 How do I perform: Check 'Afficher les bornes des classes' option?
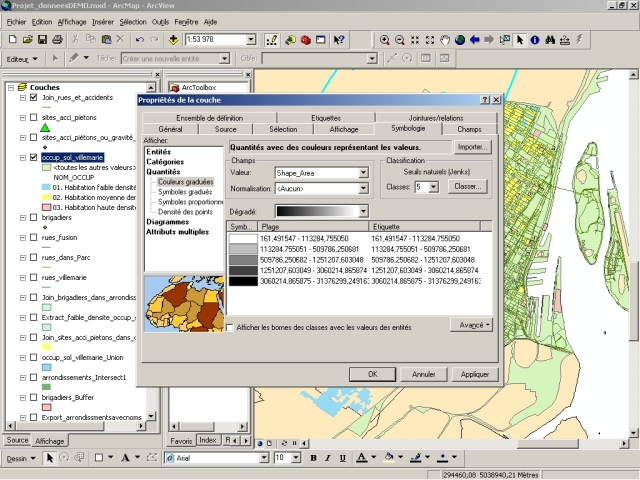(x=231, y=327)
